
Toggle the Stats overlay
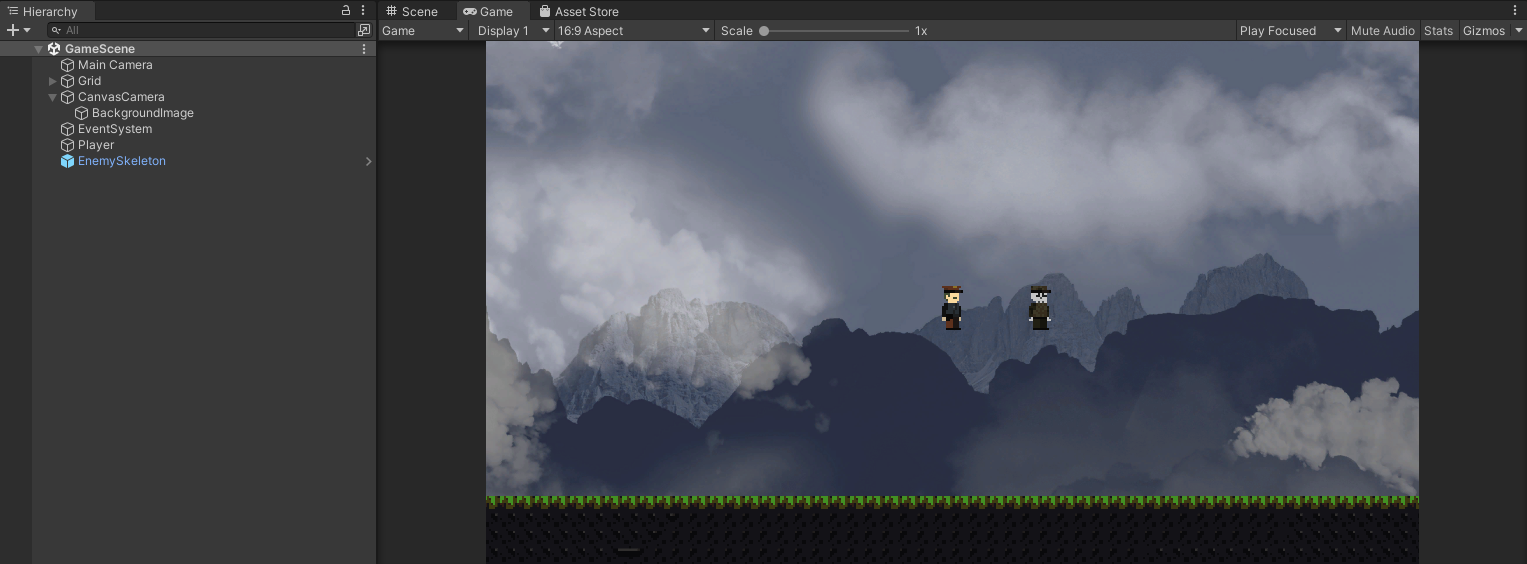pos(1438,30)
